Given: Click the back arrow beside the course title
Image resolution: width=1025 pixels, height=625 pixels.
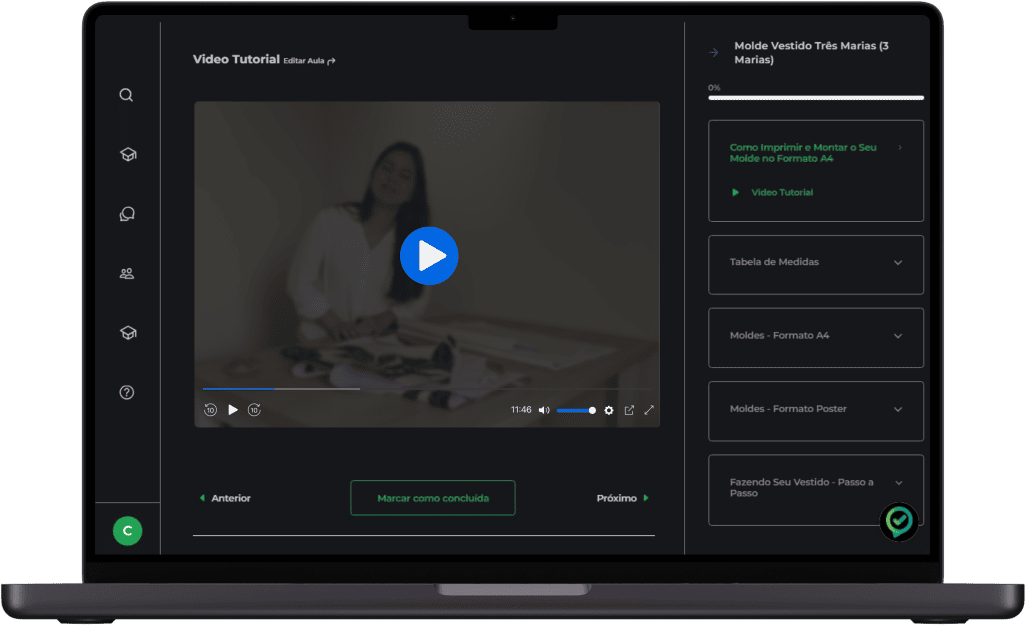Looking at the screenshot, I should 713,52.
